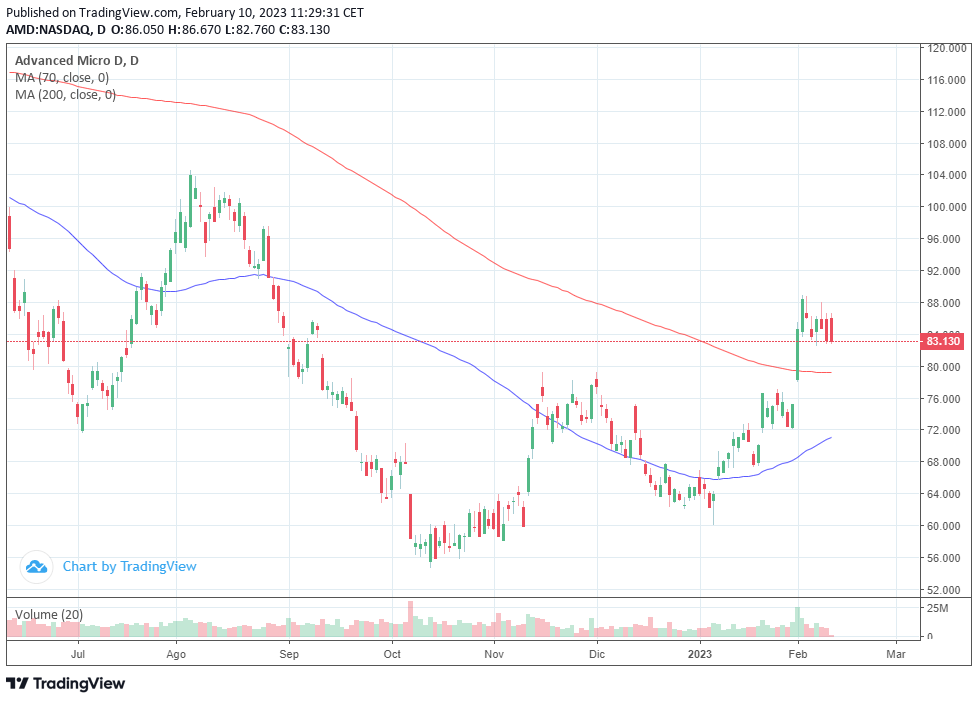Screen dimensions: 978x702
Task: Click the TradingView logo at bottom left
Action: (x=65, y=683)
